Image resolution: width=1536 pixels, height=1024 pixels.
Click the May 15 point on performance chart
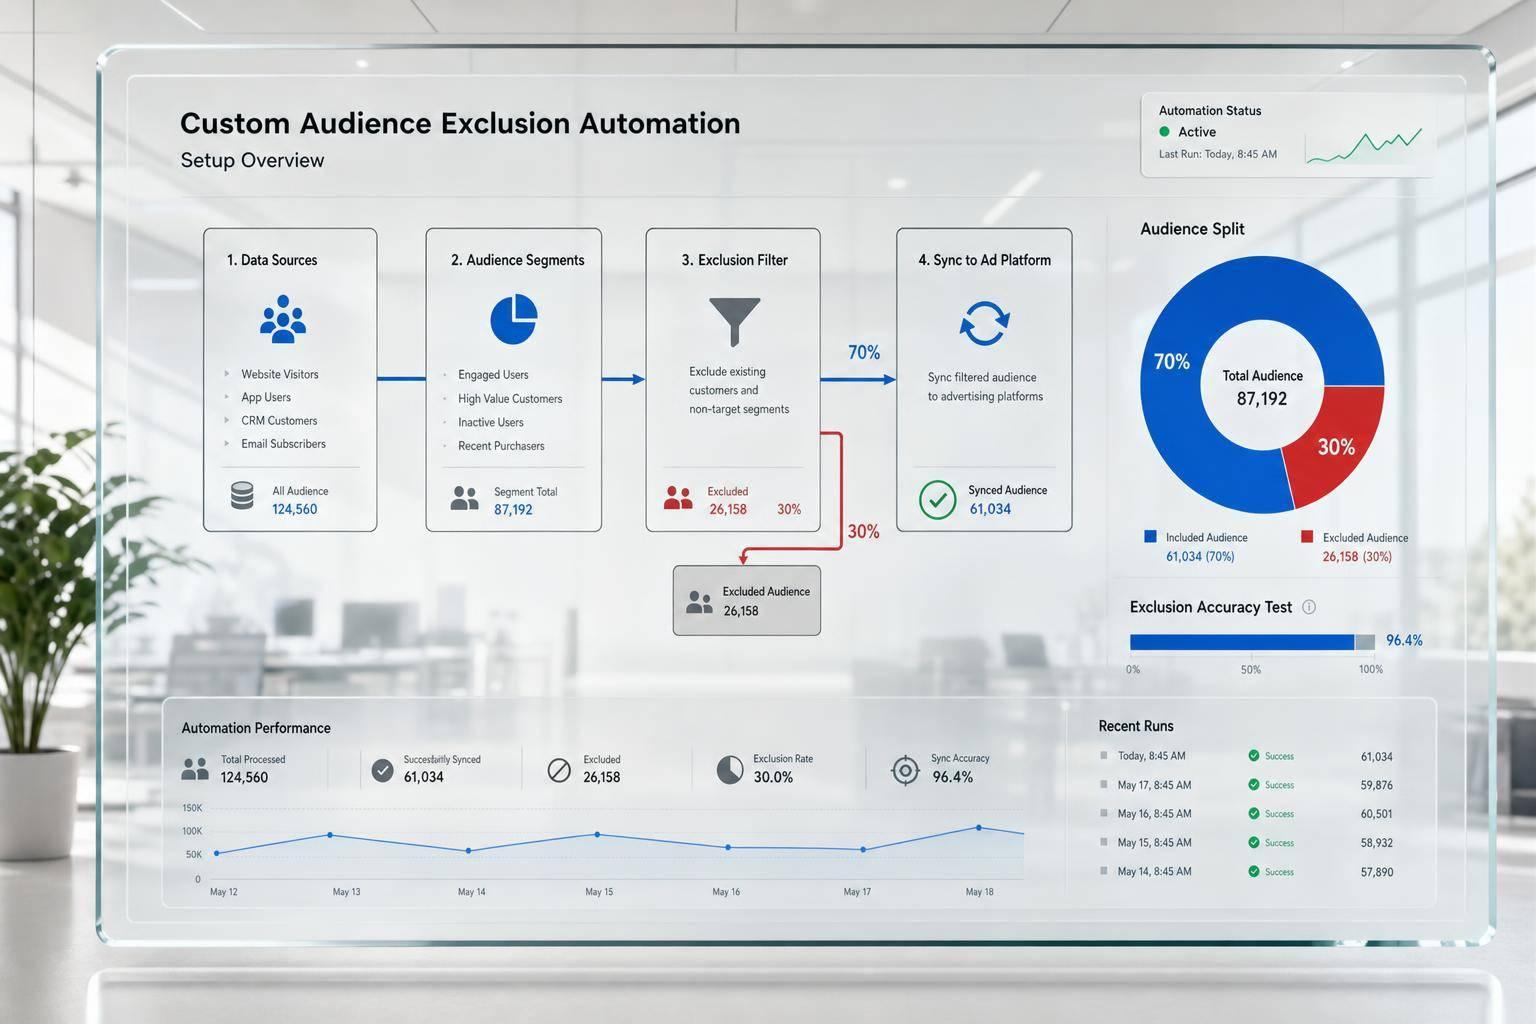(598, 834)
